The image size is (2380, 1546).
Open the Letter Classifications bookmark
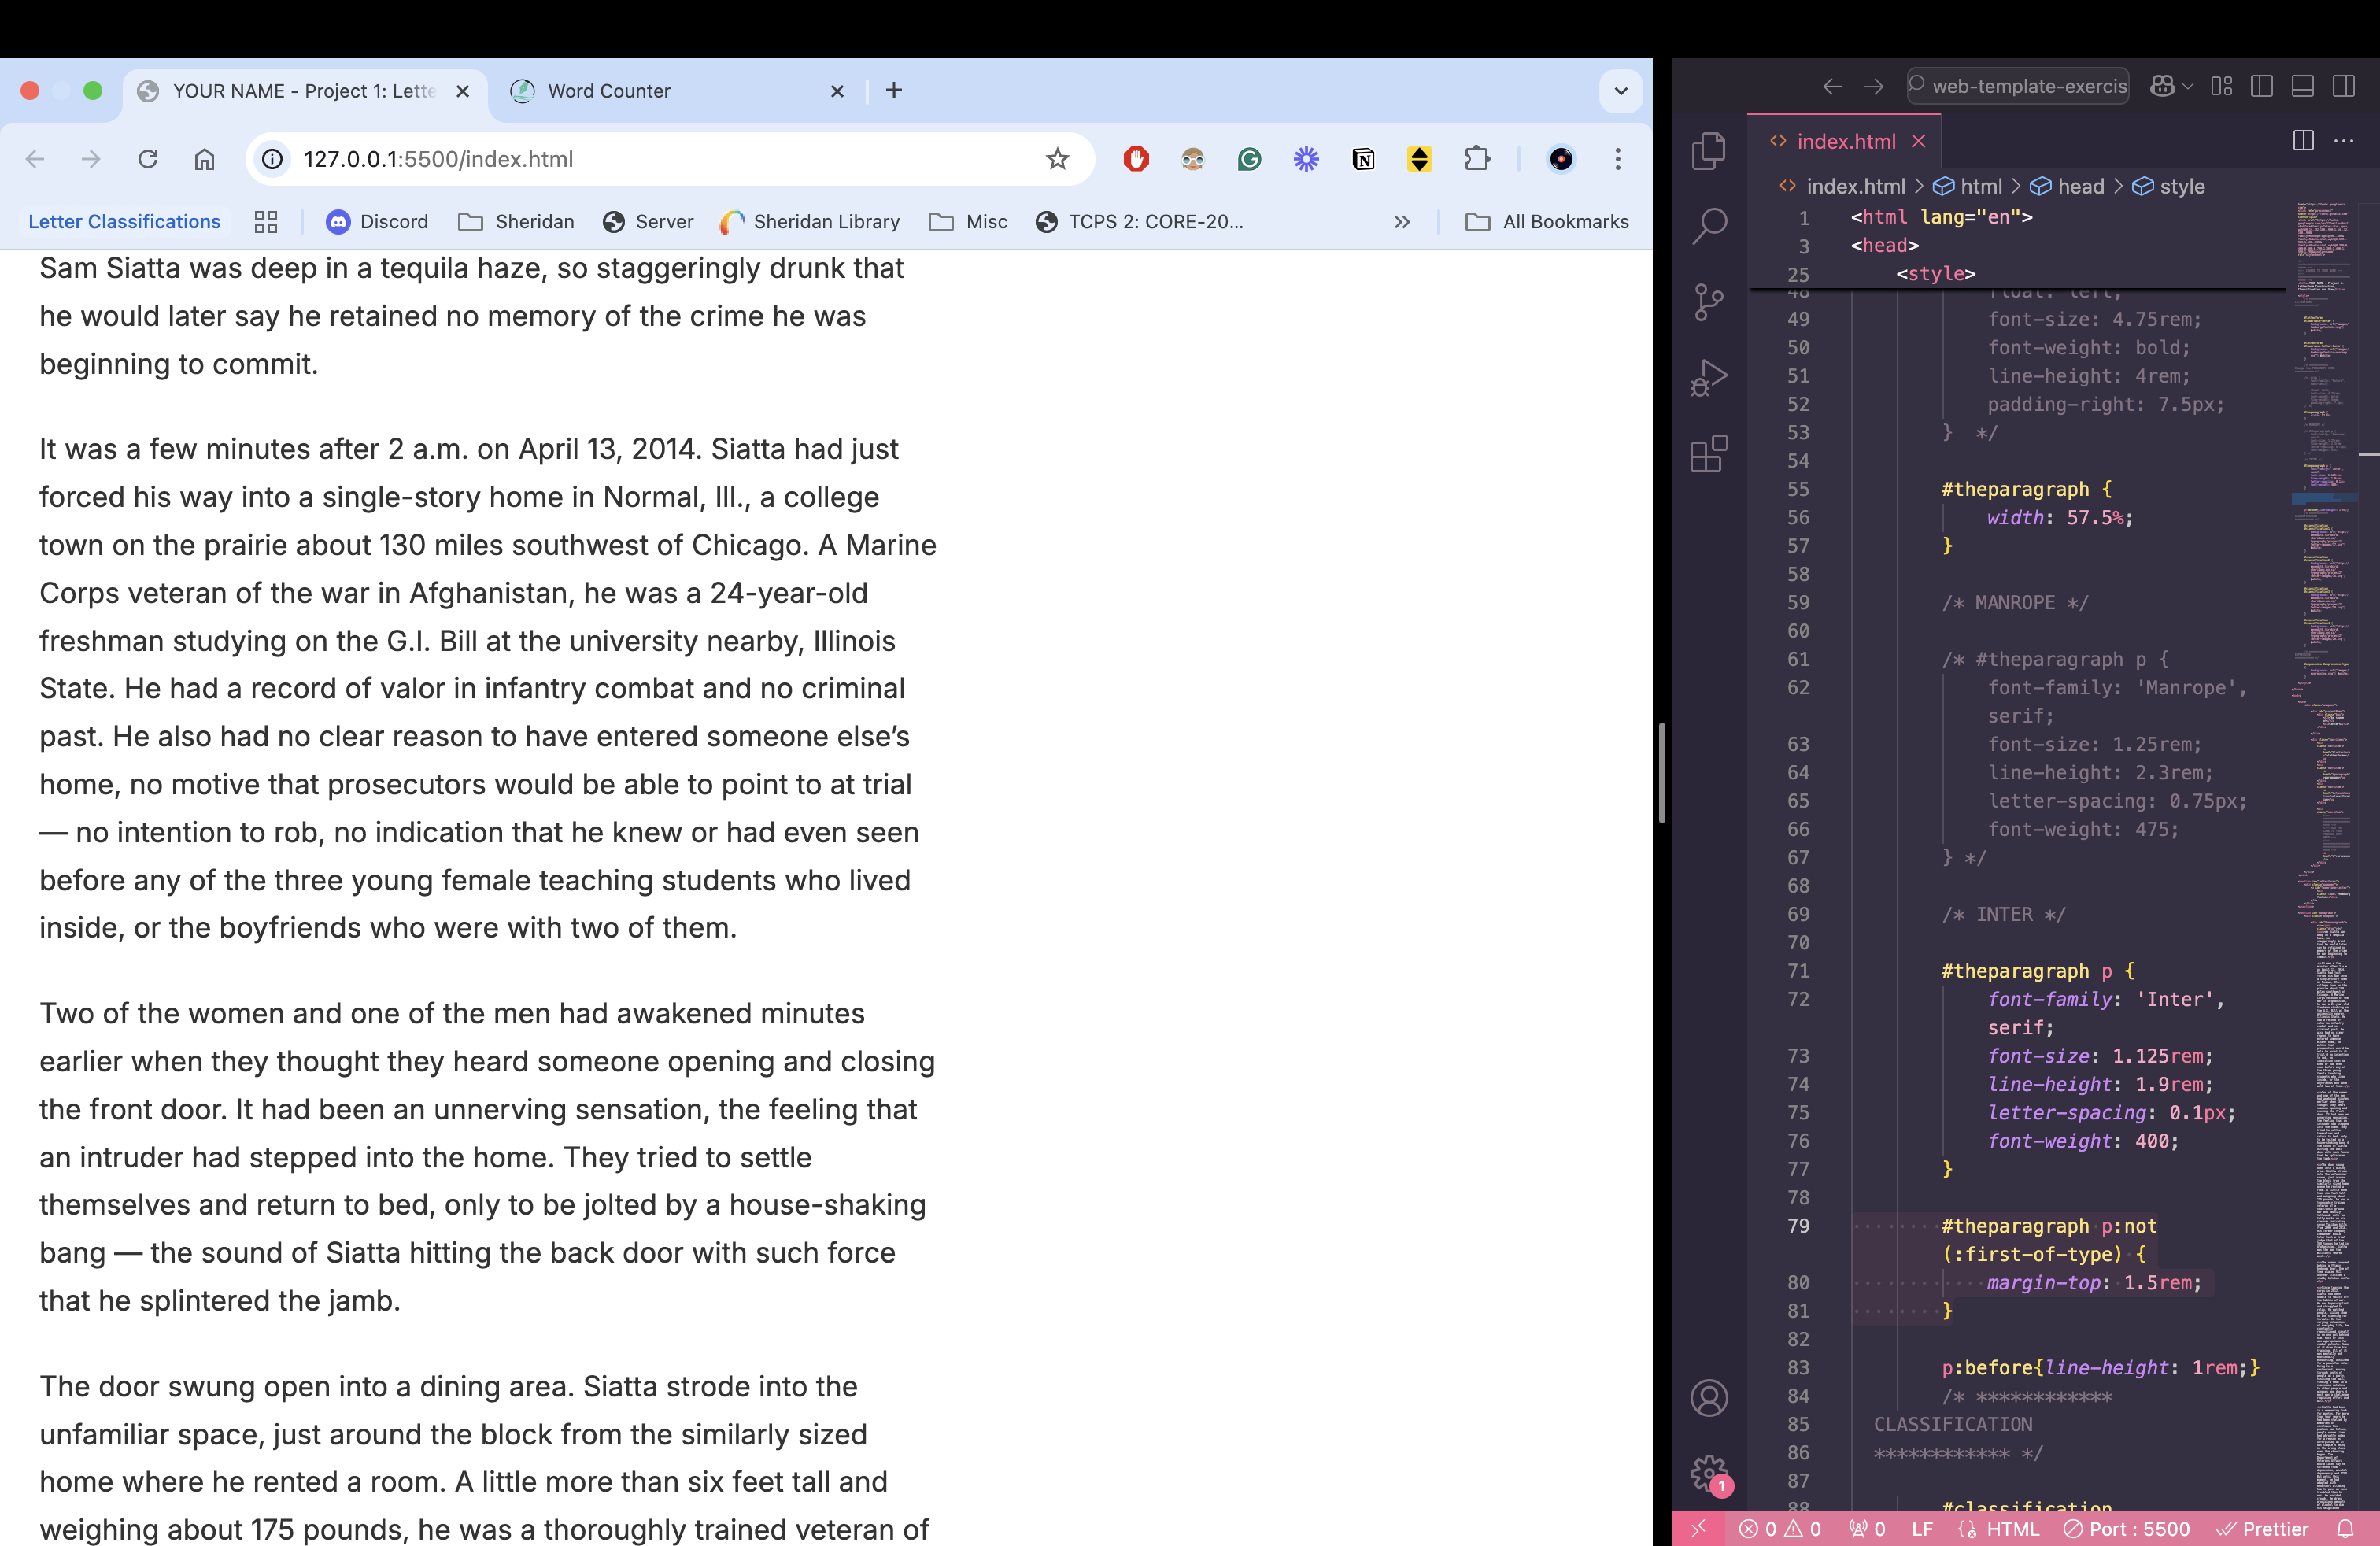point(123,221)
